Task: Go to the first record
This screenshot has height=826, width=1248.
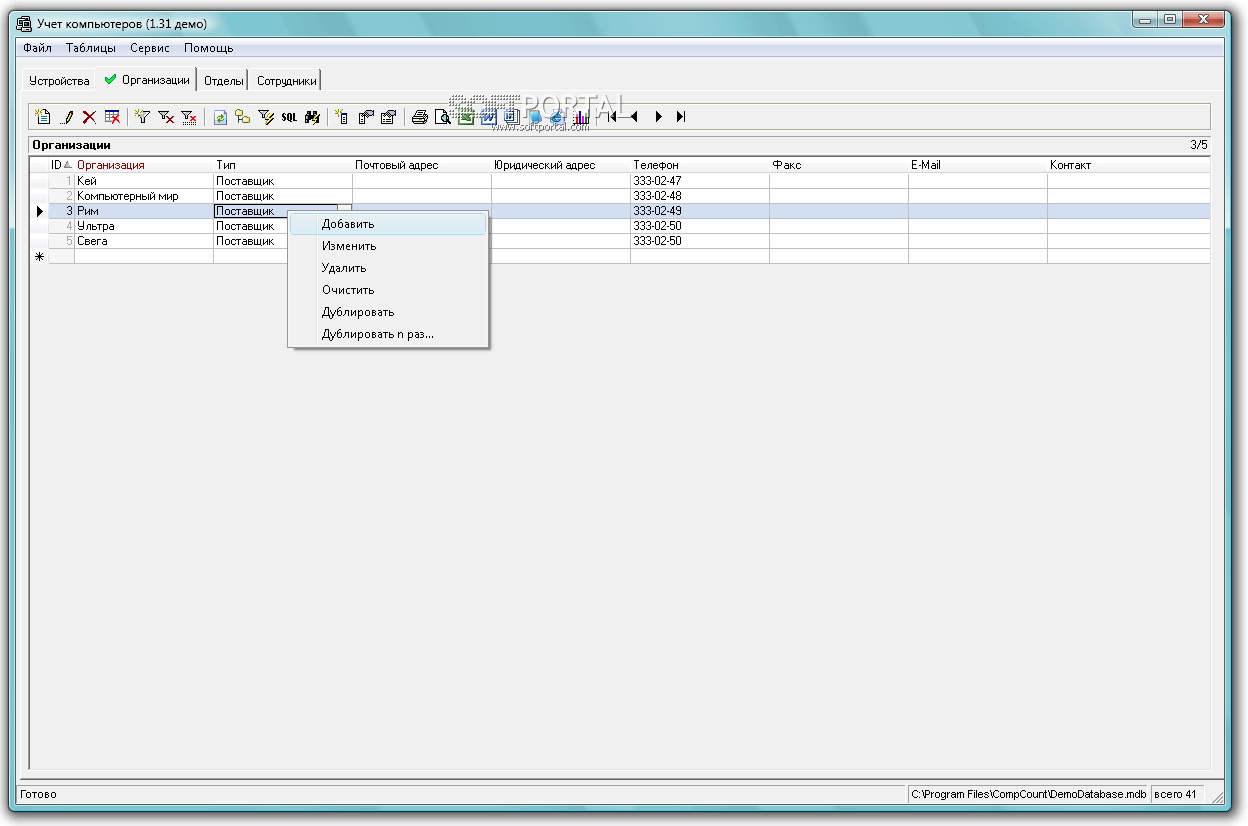Action: 612,117
